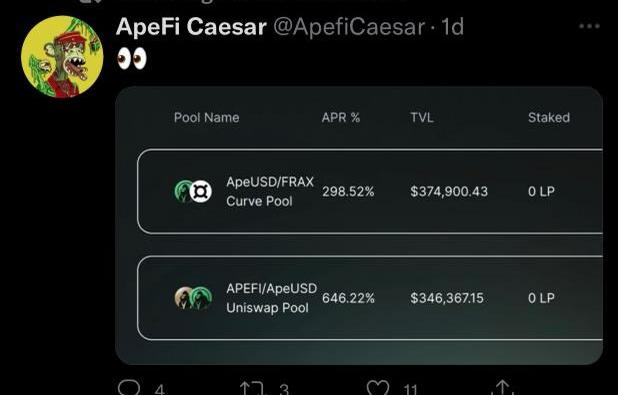
Task: Open the ApeFi Caesar display name
Action: point(191,27)
